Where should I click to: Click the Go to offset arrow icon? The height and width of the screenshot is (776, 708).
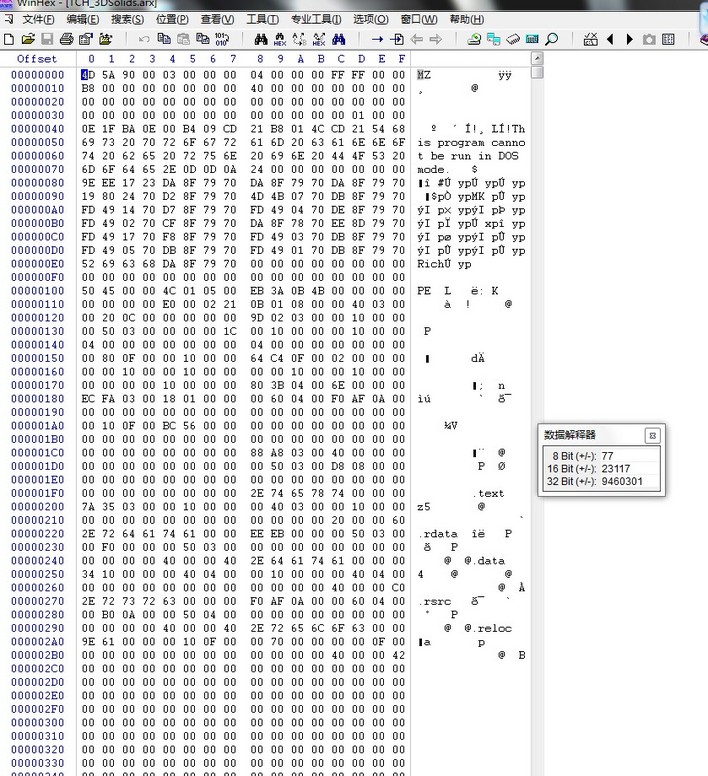[x=378, y=39]
